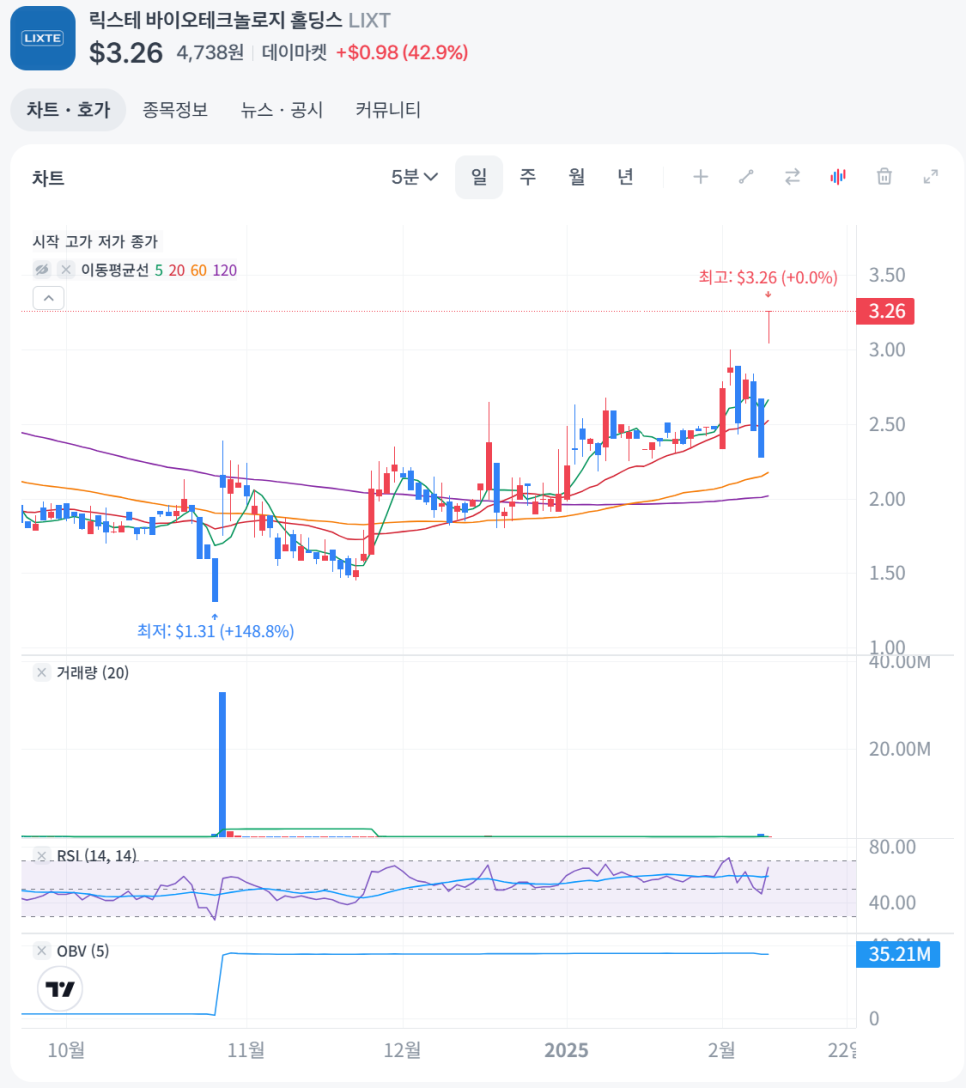966x1088 pixels.
Task: Open the 뉴스 · 공시 tab
Action: pyautogui.click(x=282, y=110)
